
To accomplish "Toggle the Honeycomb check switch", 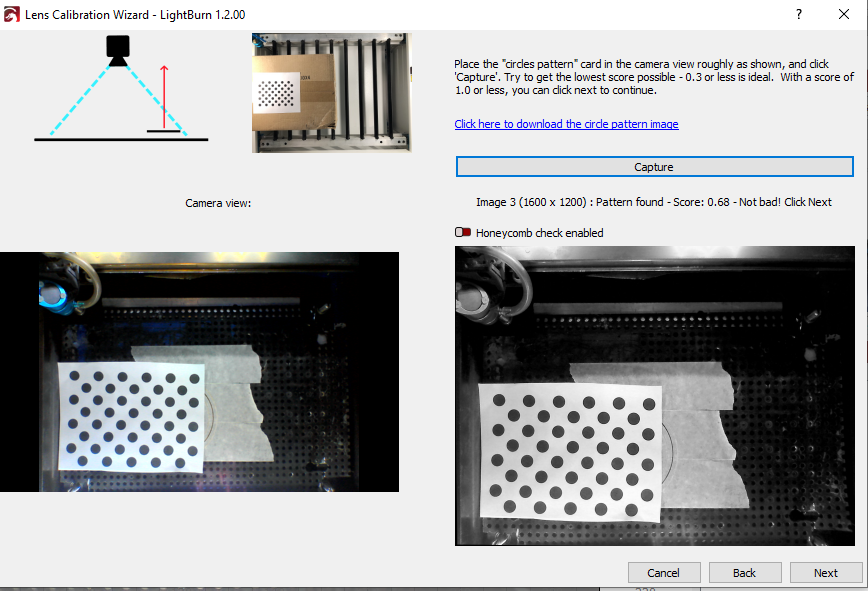I will (463, 232).
